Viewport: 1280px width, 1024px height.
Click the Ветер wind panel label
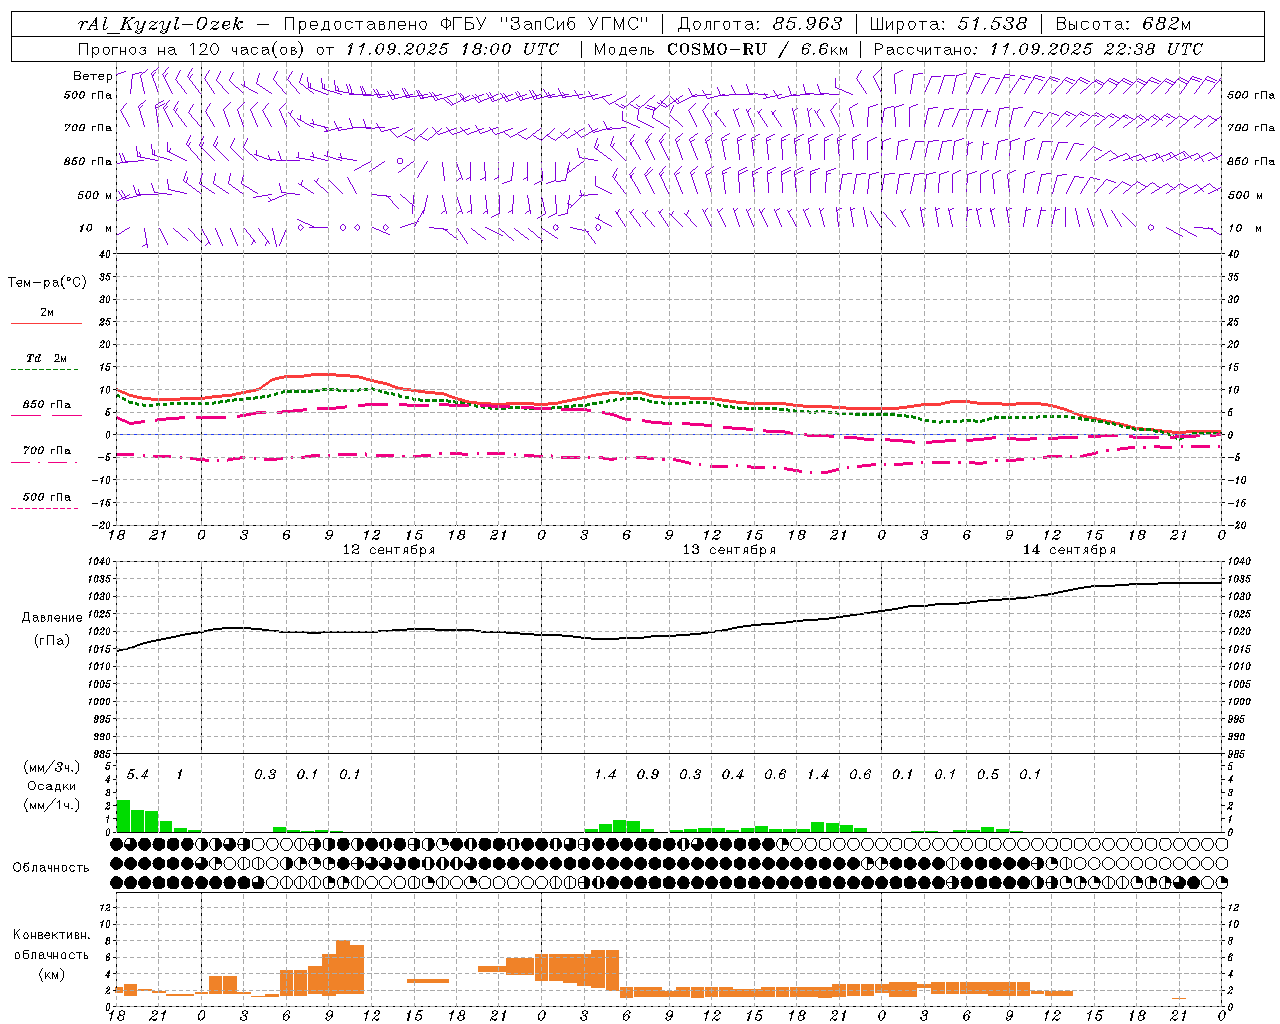92,76
